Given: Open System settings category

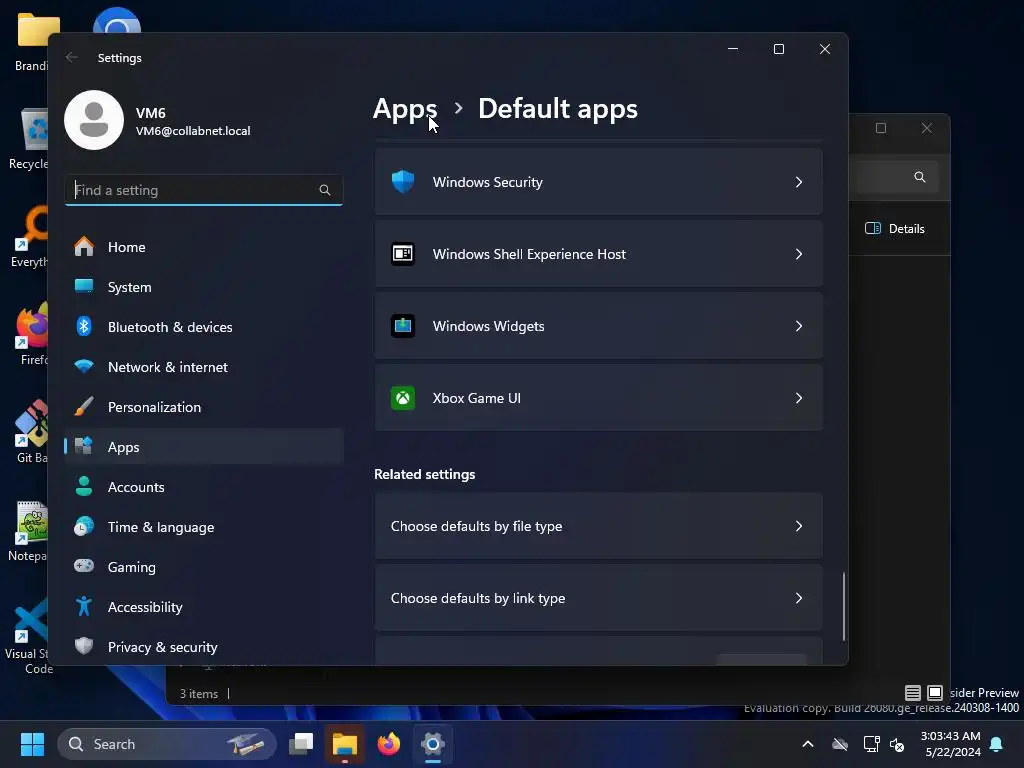Looking at the screenshot, I should tap(204, 287).
